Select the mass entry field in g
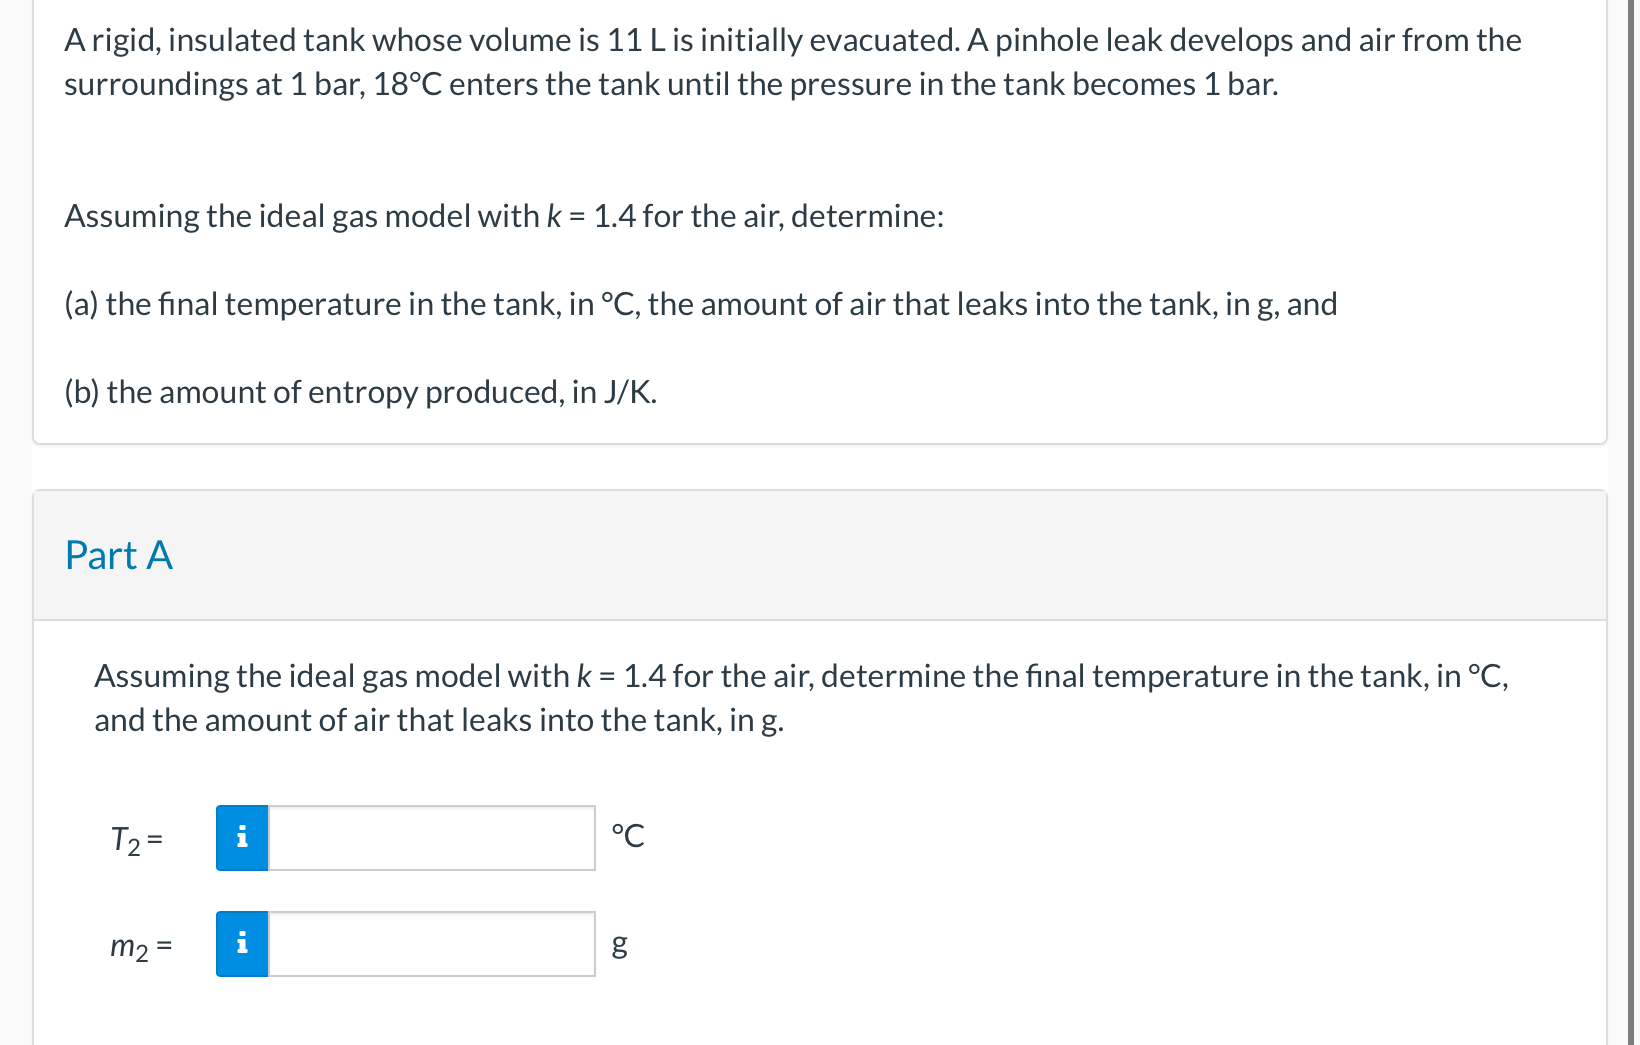The height and width of the screenshot is (1045, 1640). (x=430, y=943)
